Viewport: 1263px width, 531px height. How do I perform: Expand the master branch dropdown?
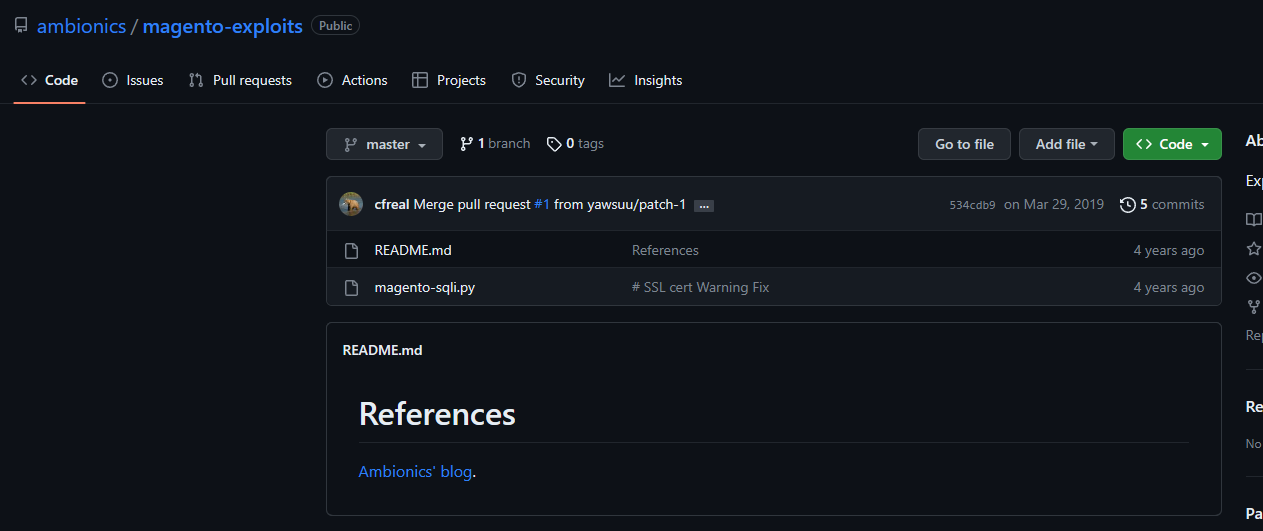[384, 144]
